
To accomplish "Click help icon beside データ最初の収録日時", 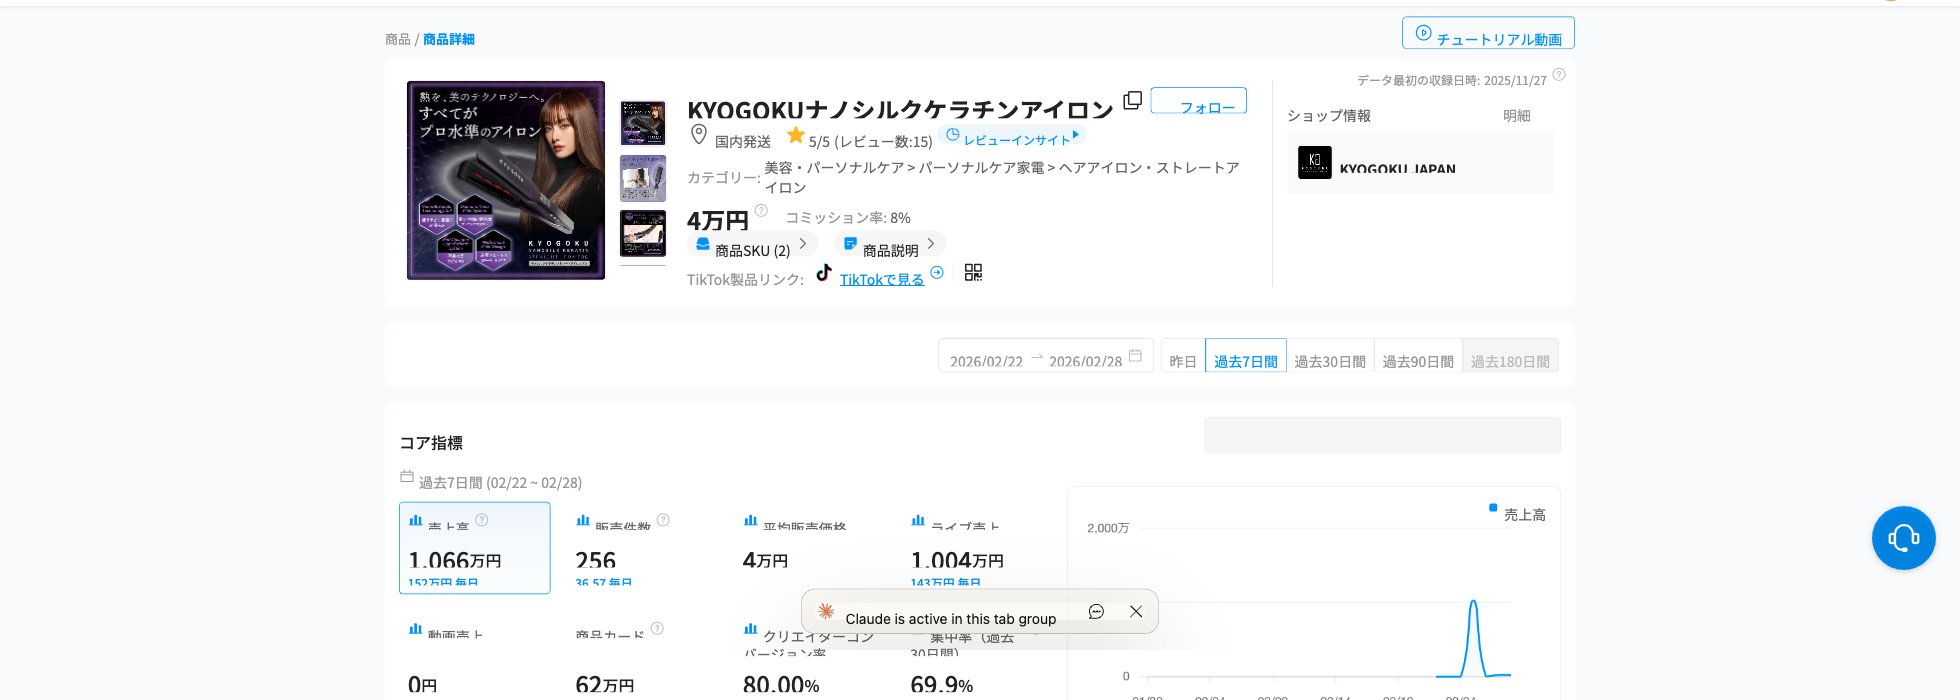I will point(1559,75).
